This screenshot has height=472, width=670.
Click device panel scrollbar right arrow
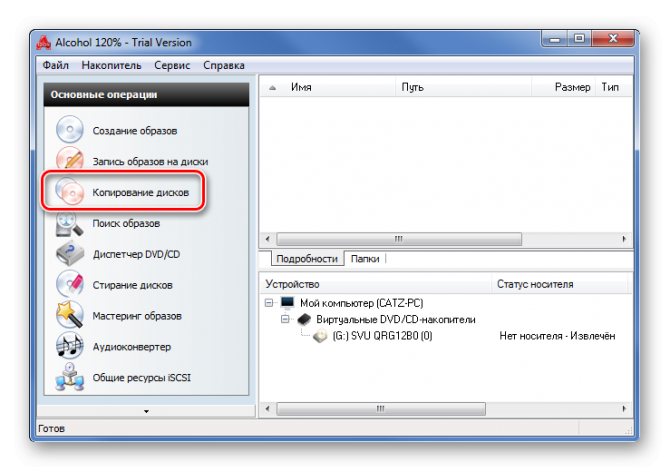tap(624, 409)
